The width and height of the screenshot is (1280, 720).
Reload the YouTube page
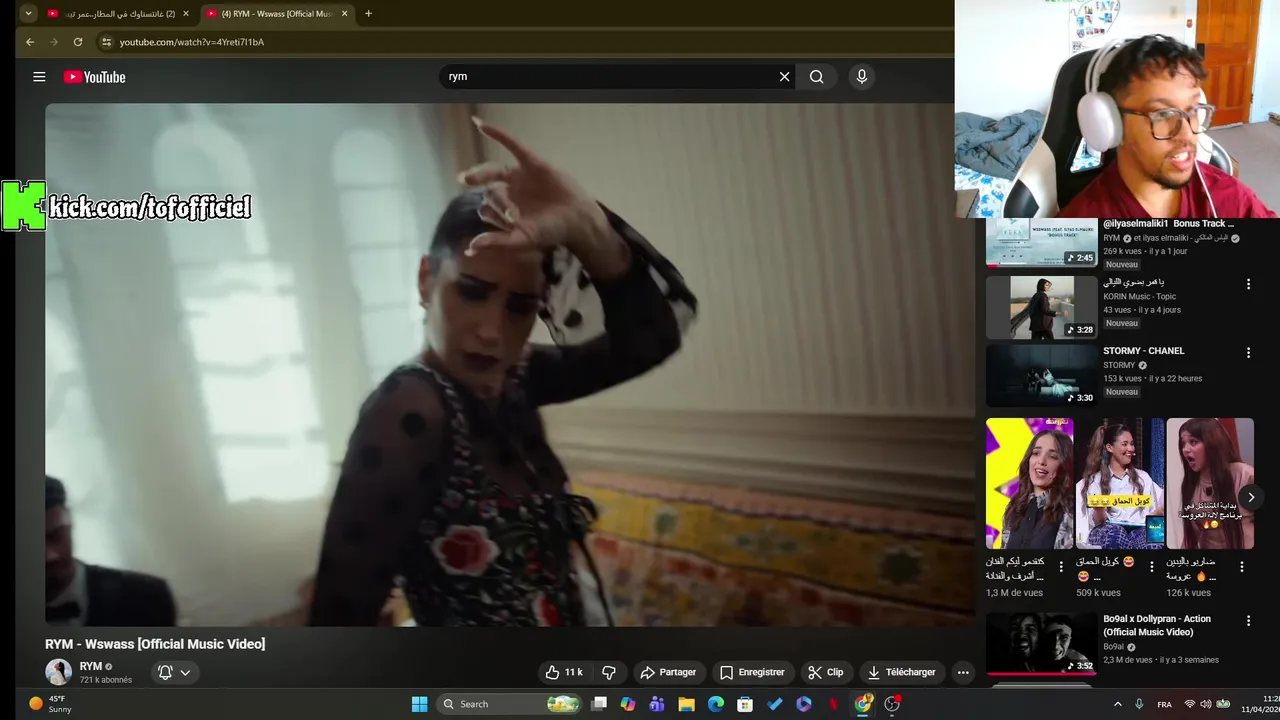point(78,42)
